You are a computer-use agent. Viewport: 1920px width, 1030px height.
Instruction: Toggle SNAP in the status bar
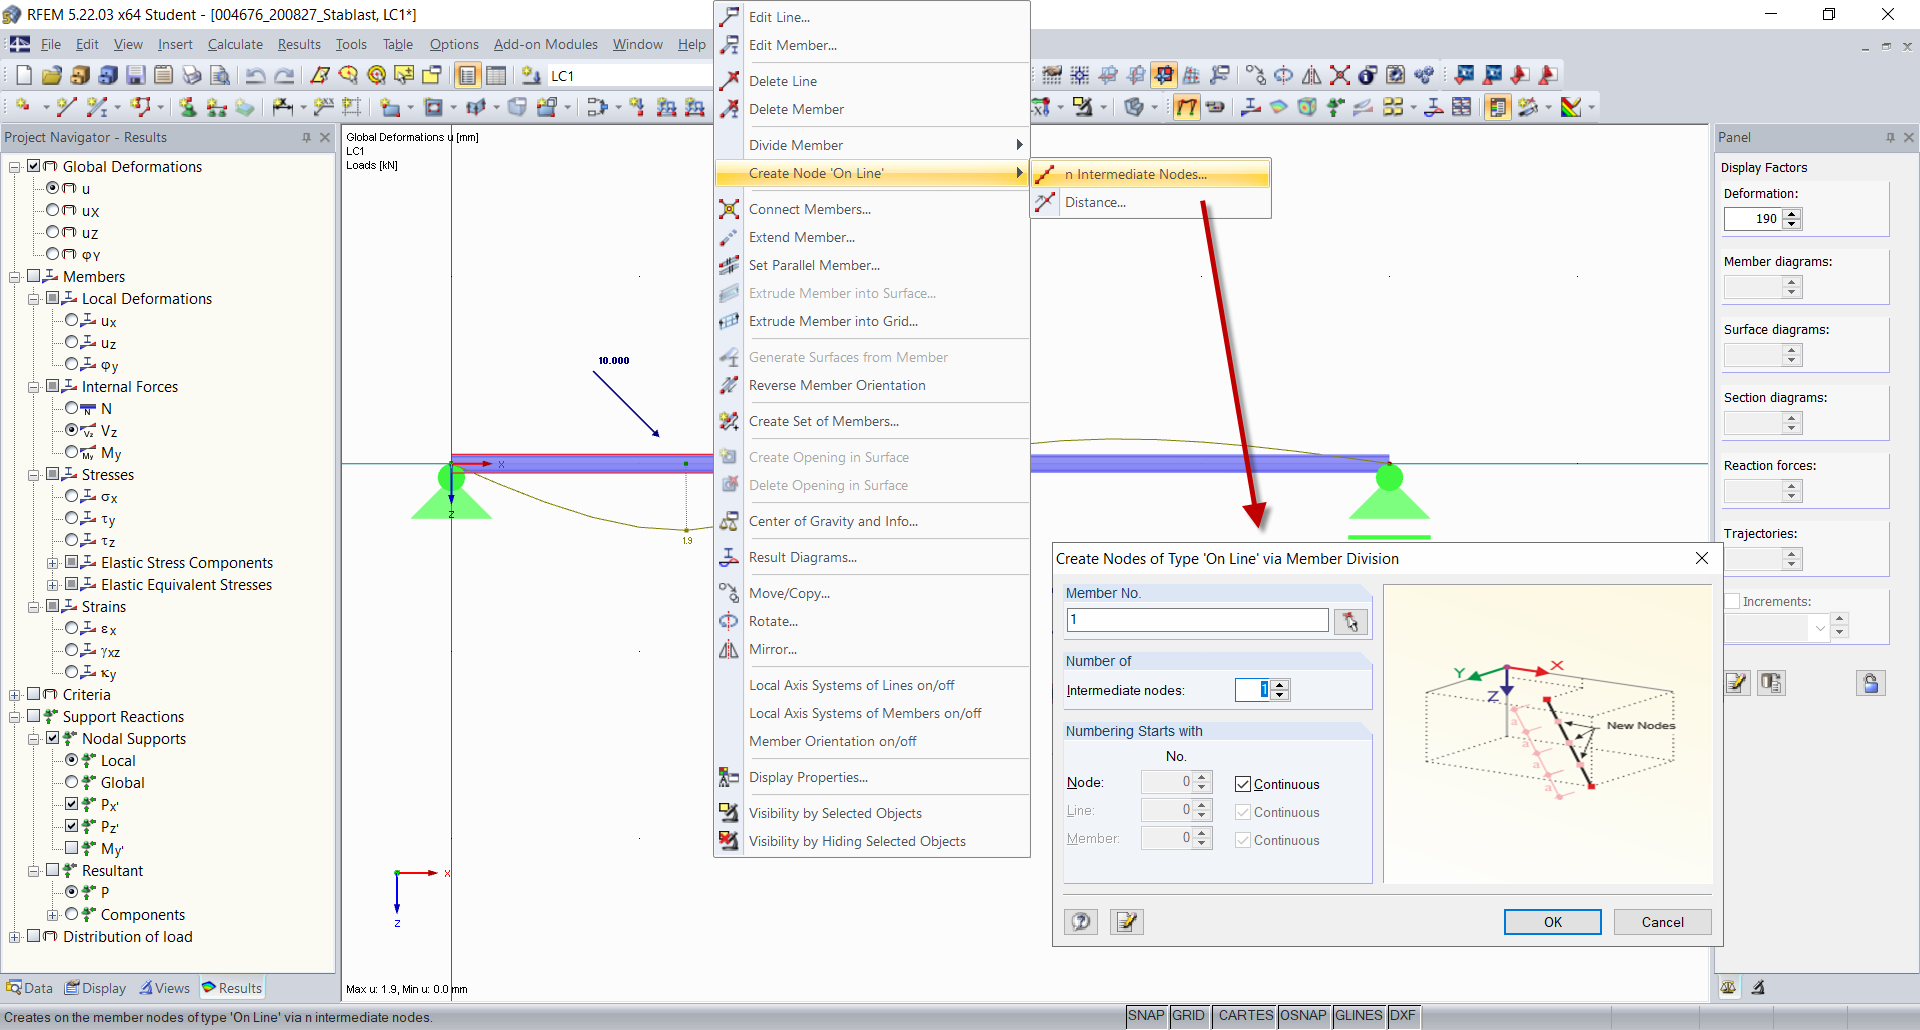click(1146, 1015)
